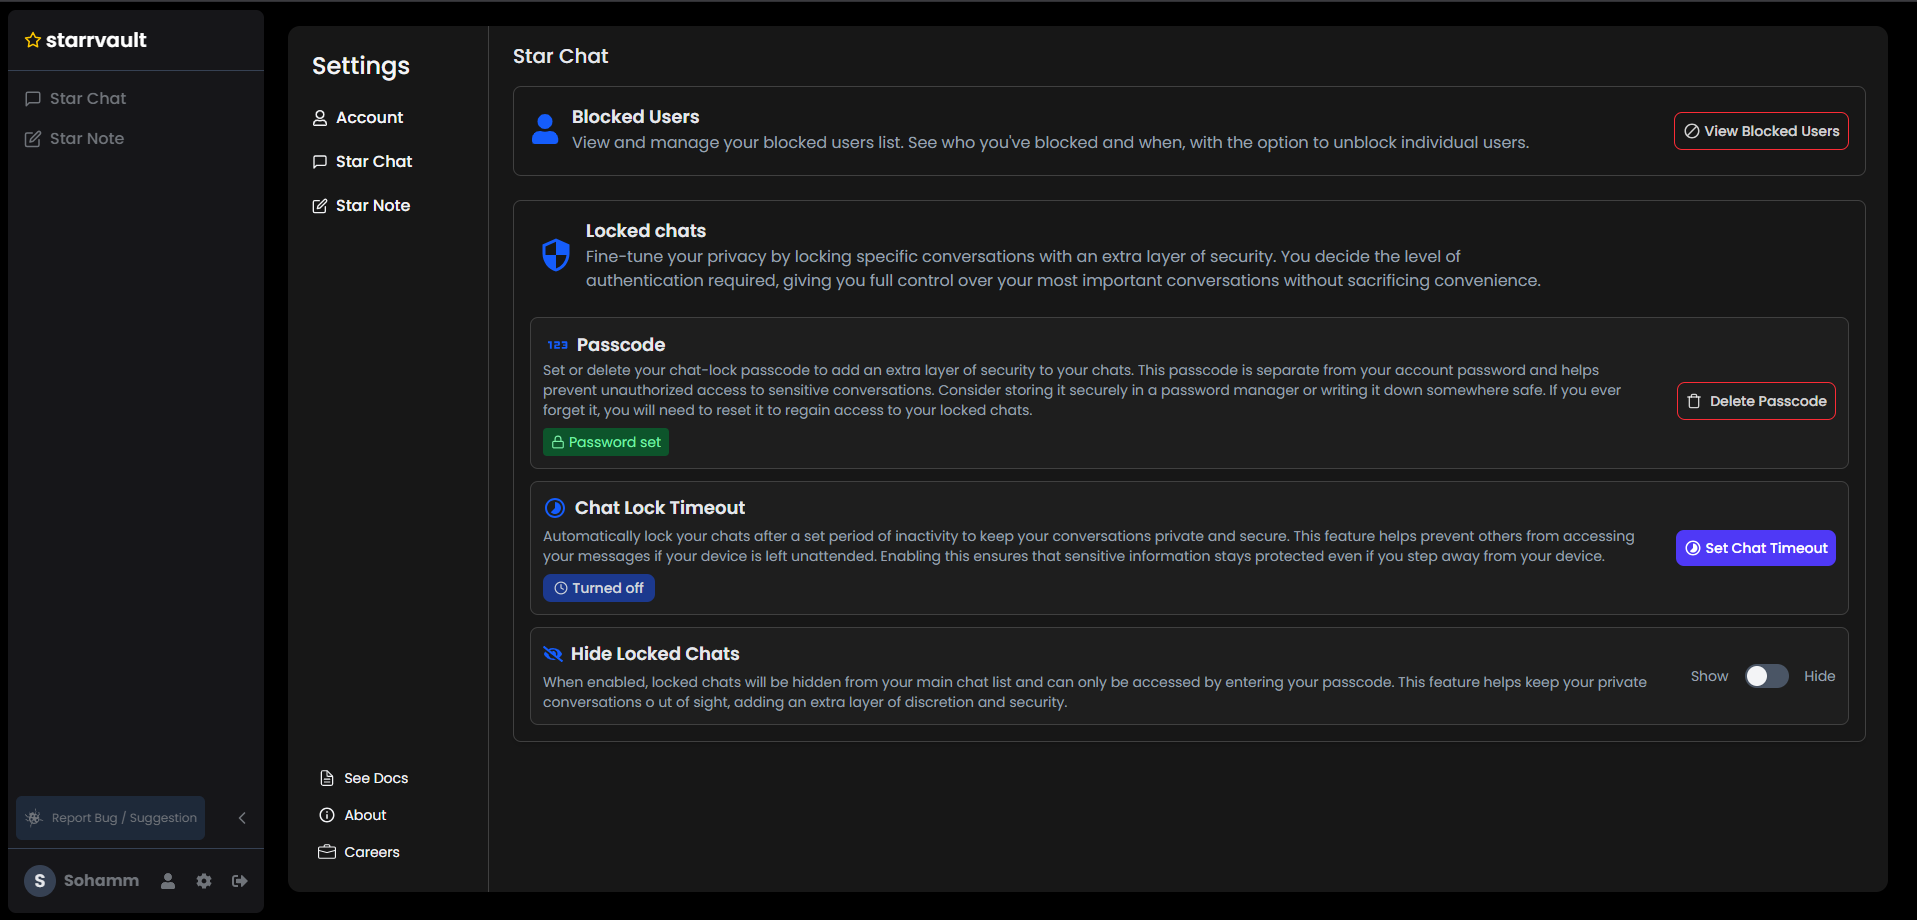
Task: Collapse the sidebar using the left chevron
Action: click(241, 817)
